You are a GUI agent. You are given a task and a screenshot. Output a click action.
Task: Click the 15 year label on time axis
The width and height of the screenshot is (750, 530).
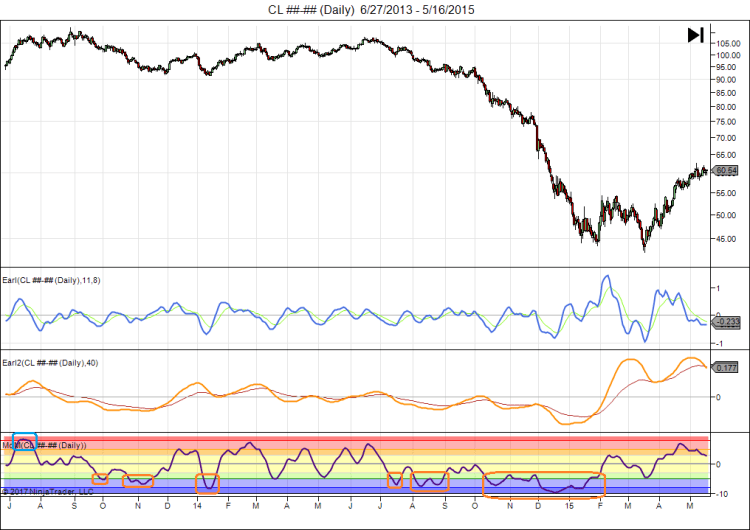click(x=569, y=508)
